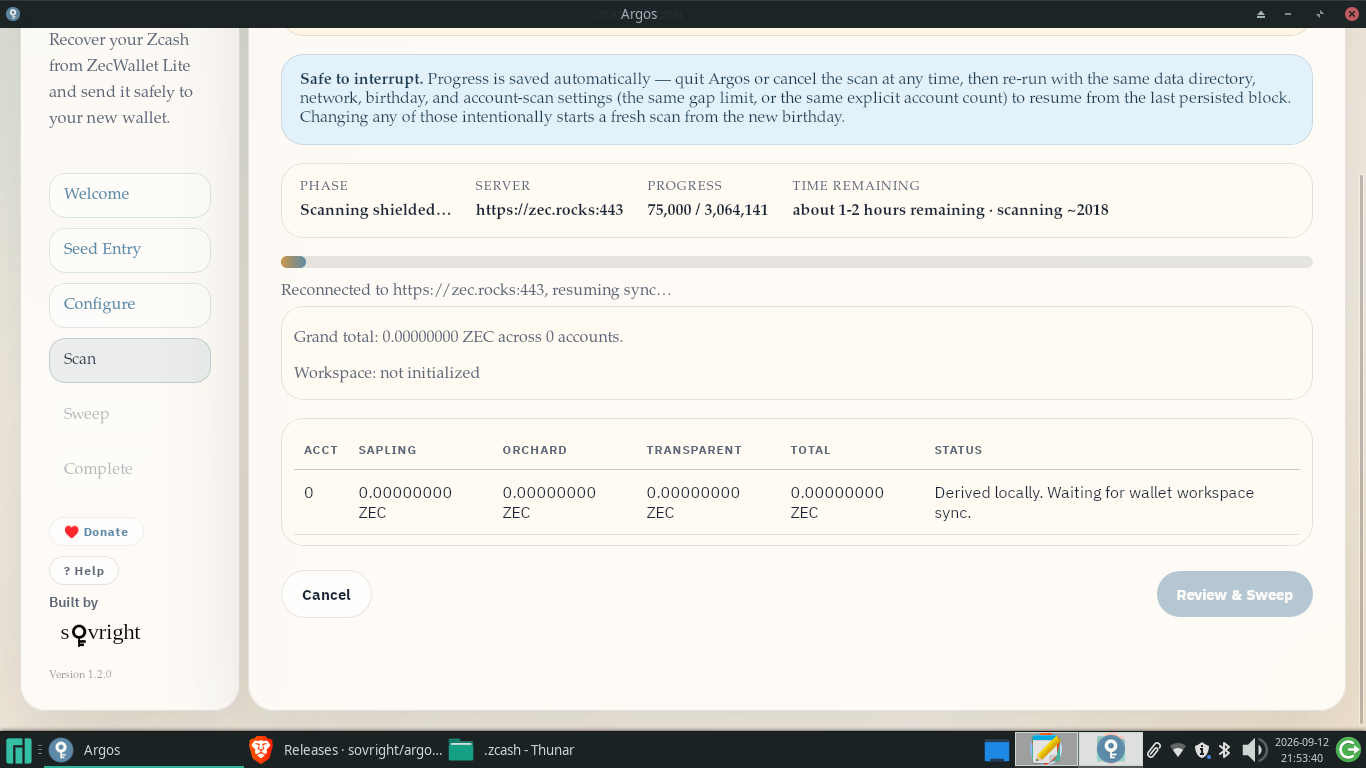Switch to the Brave browser Releases window
Viewport: 1366px width, 768px height.
coord(345,750)
